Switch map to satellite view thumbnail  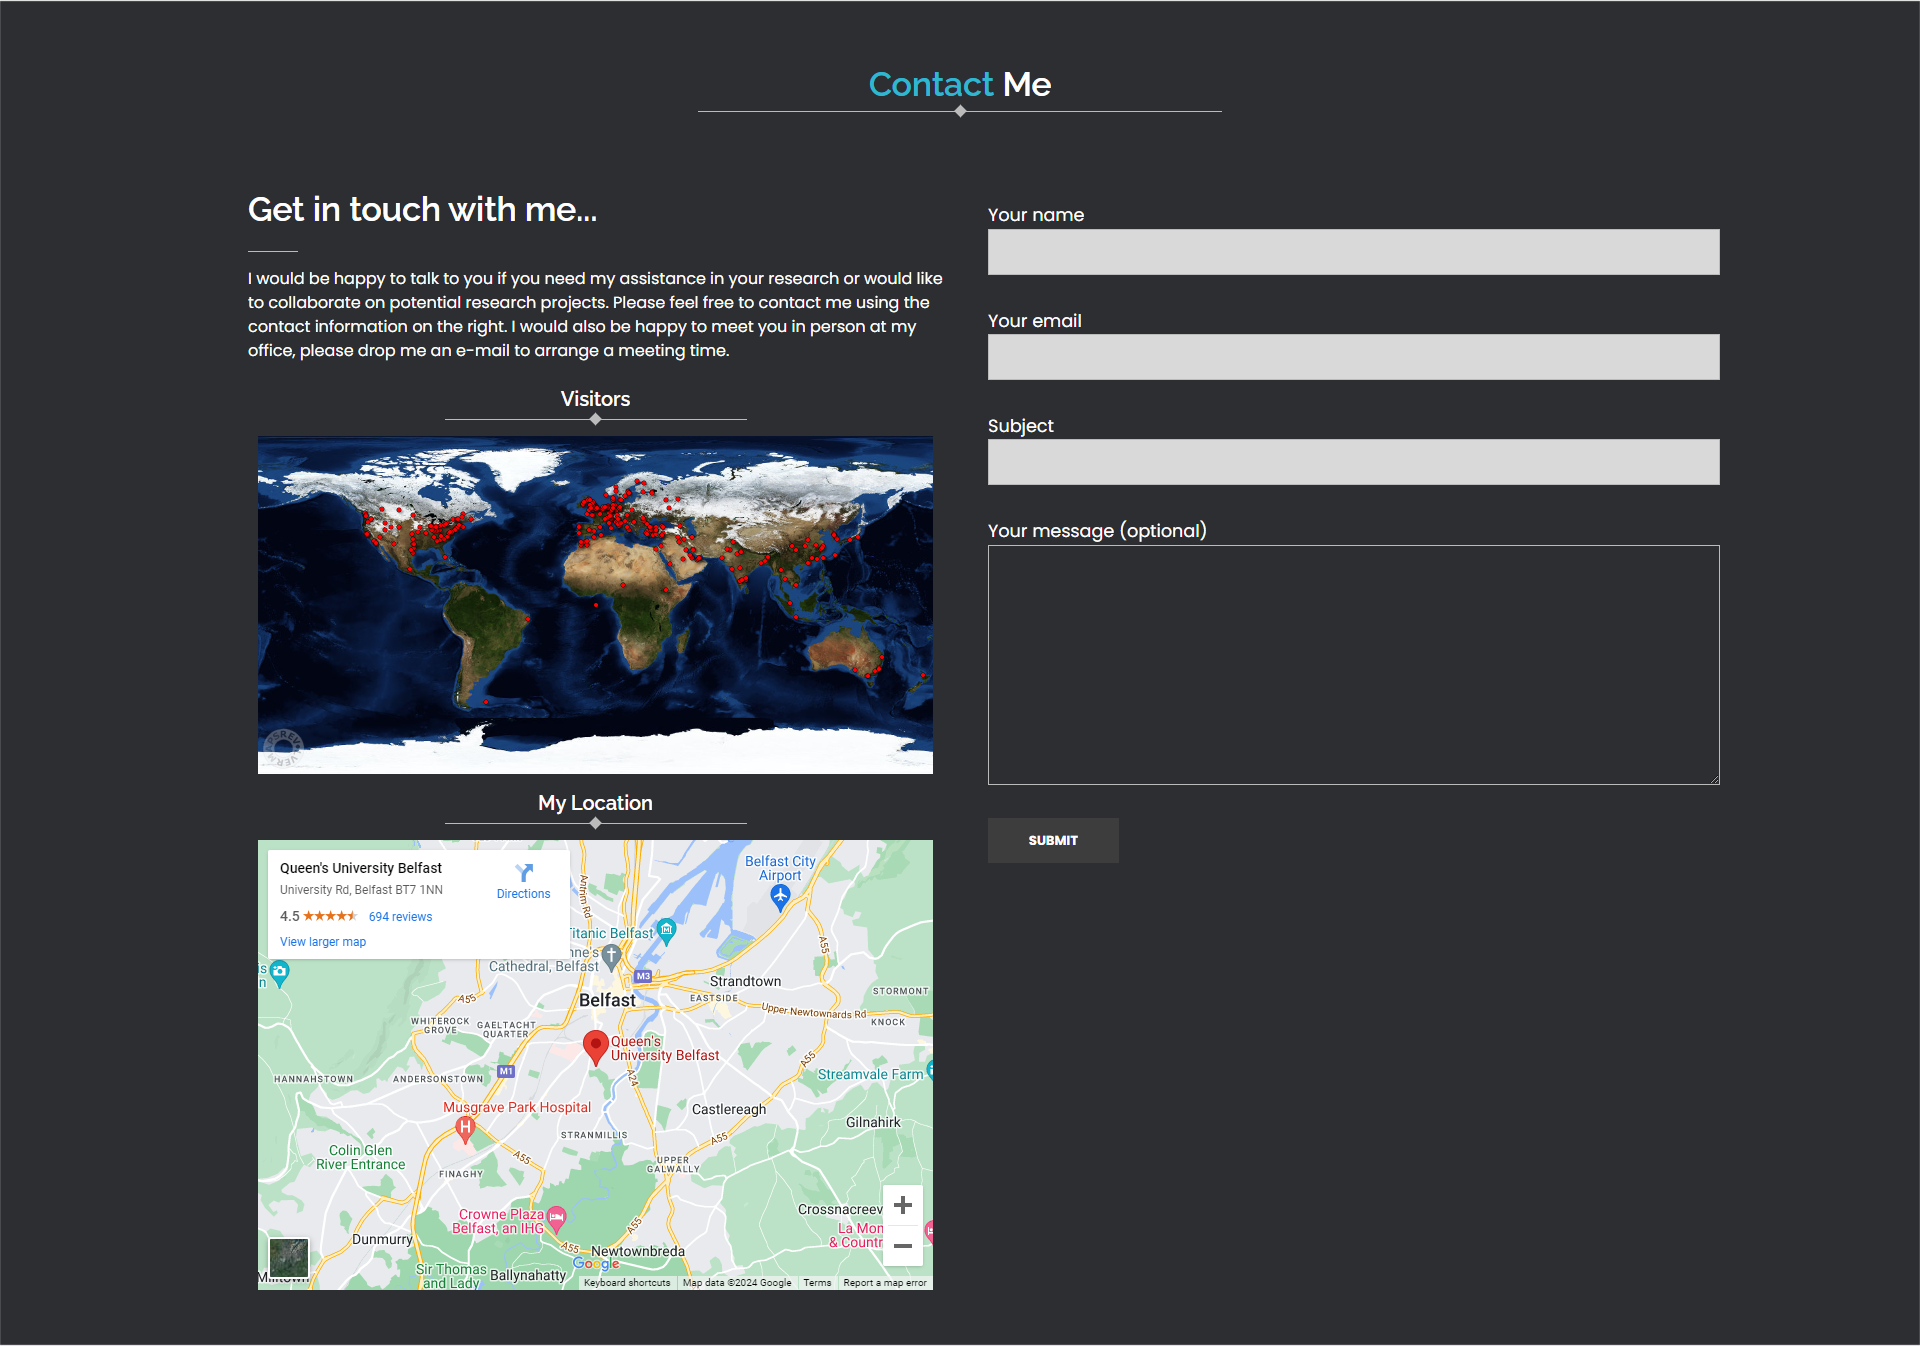pos(289,1257)
